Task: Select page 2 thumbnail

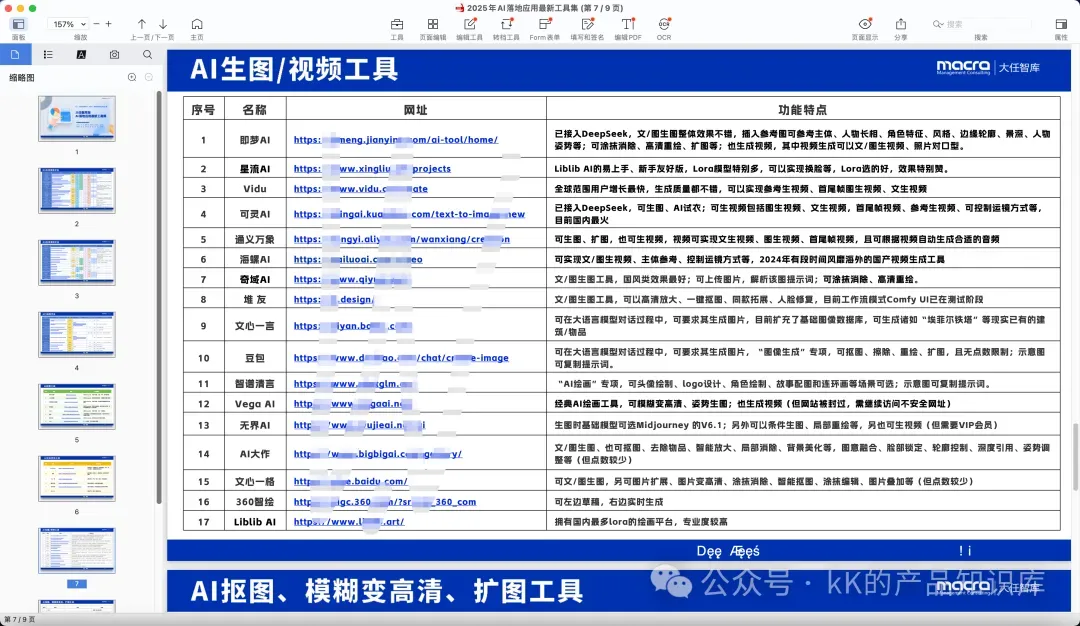Action: [x=77, y=190]
